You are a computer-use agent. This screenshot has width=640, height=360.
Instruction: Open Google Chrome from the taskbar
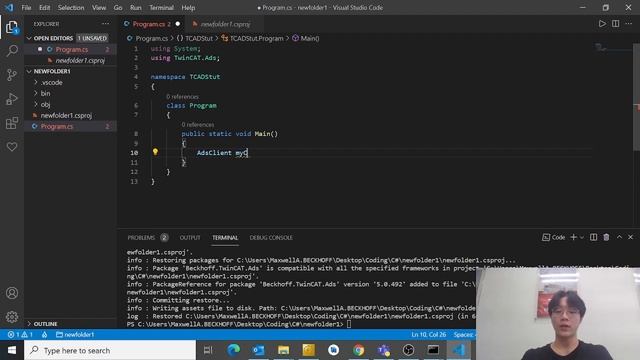coord(358,350)
